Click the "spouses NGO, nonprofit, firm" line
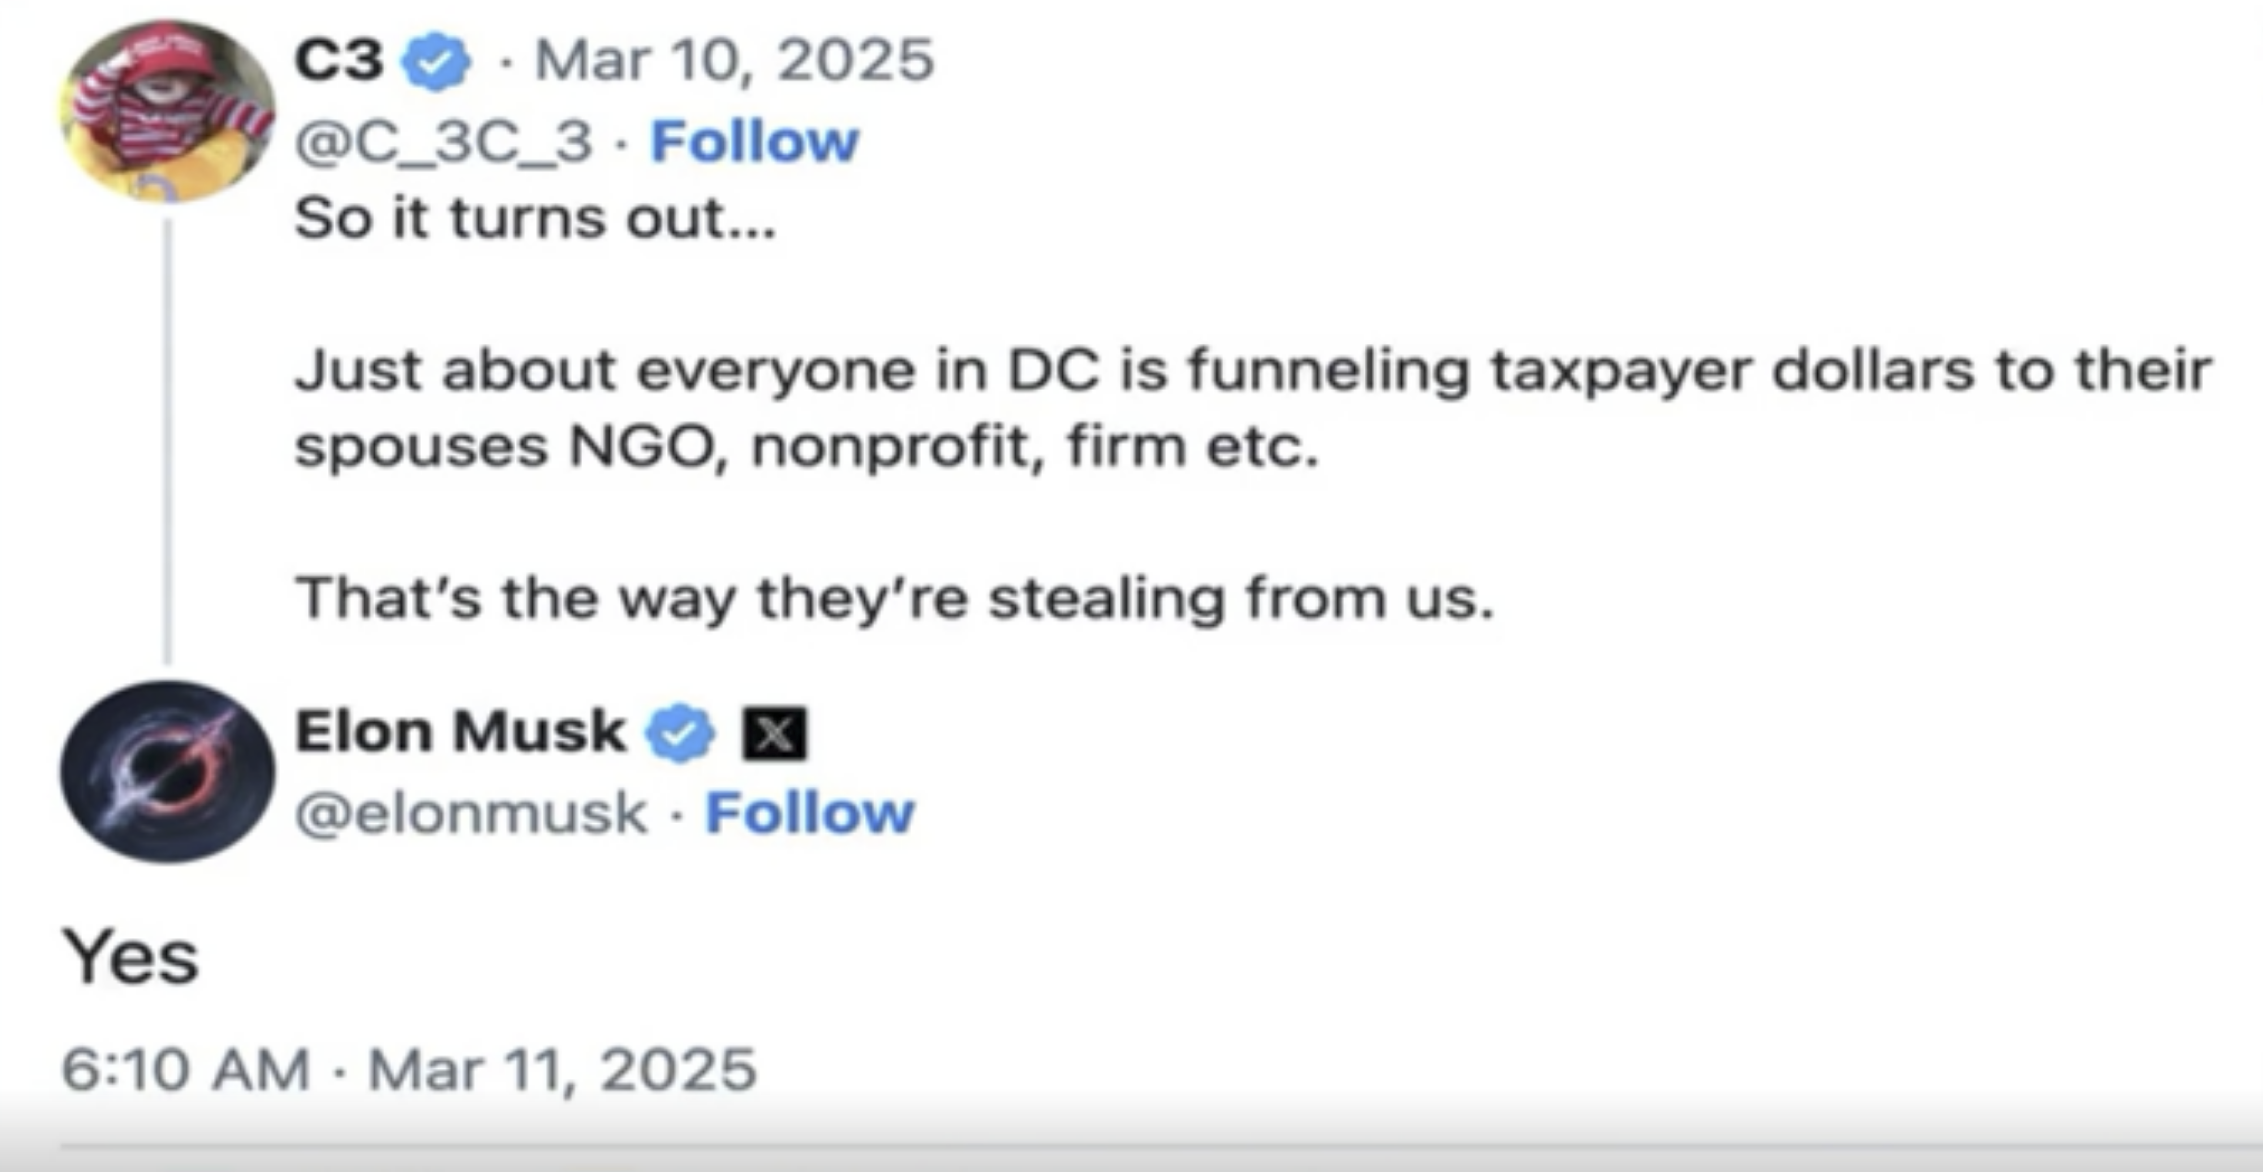The width and height of the screenshot is (2263, 1172). pos(806,446)
